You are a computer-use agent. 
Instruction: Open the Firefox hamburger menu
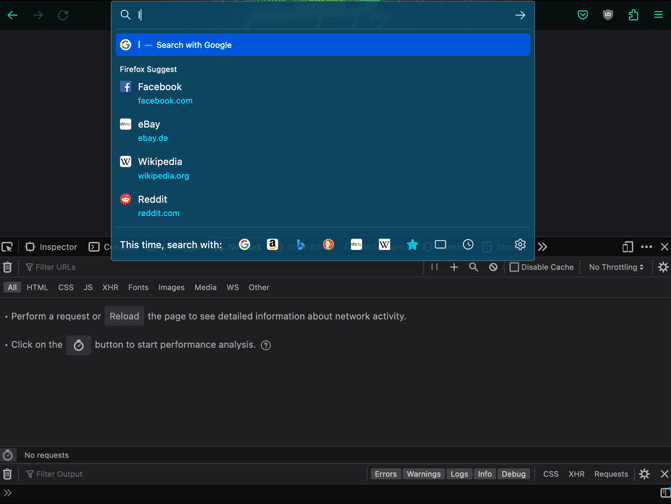tap(658, 15)
